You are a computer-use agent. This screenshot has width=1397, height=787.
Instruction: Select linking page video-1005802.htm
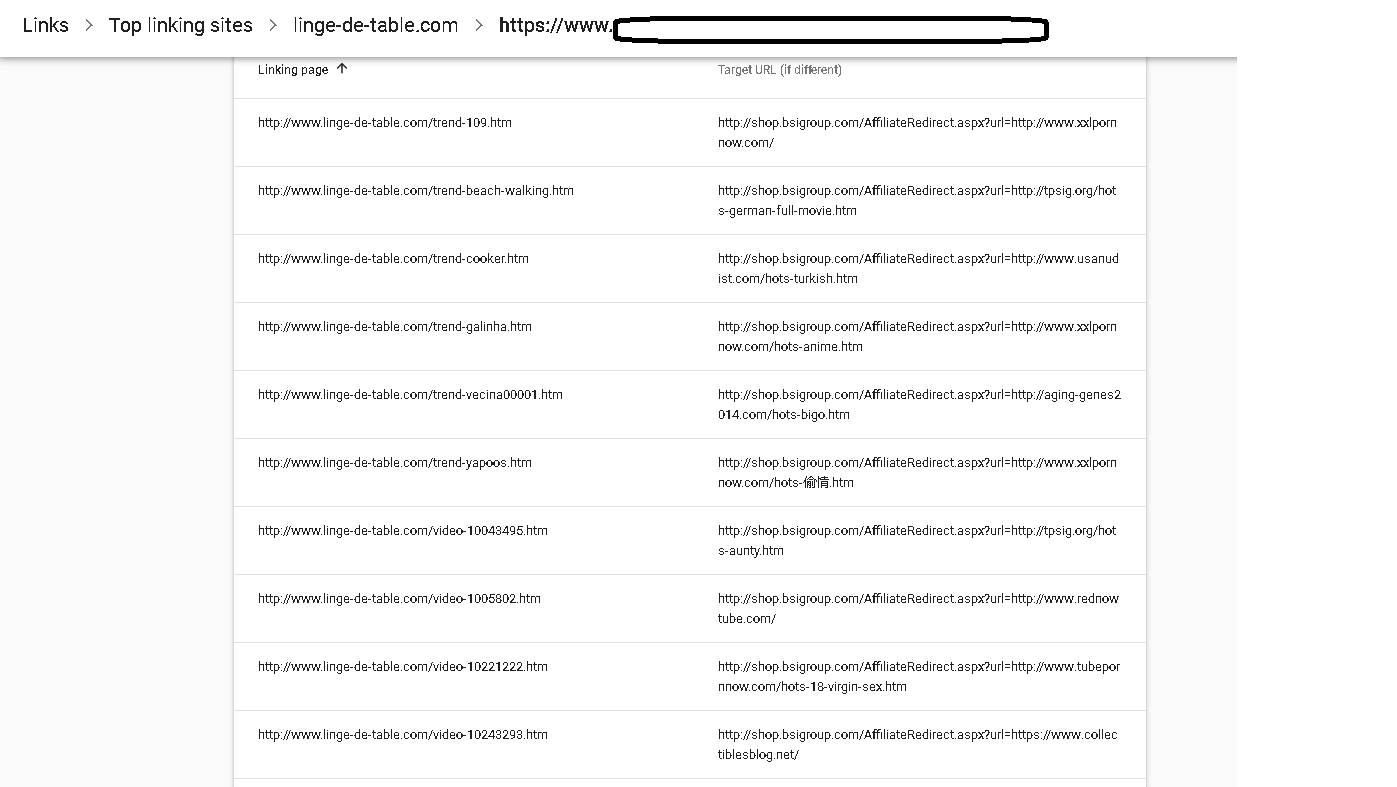(399, 599)
